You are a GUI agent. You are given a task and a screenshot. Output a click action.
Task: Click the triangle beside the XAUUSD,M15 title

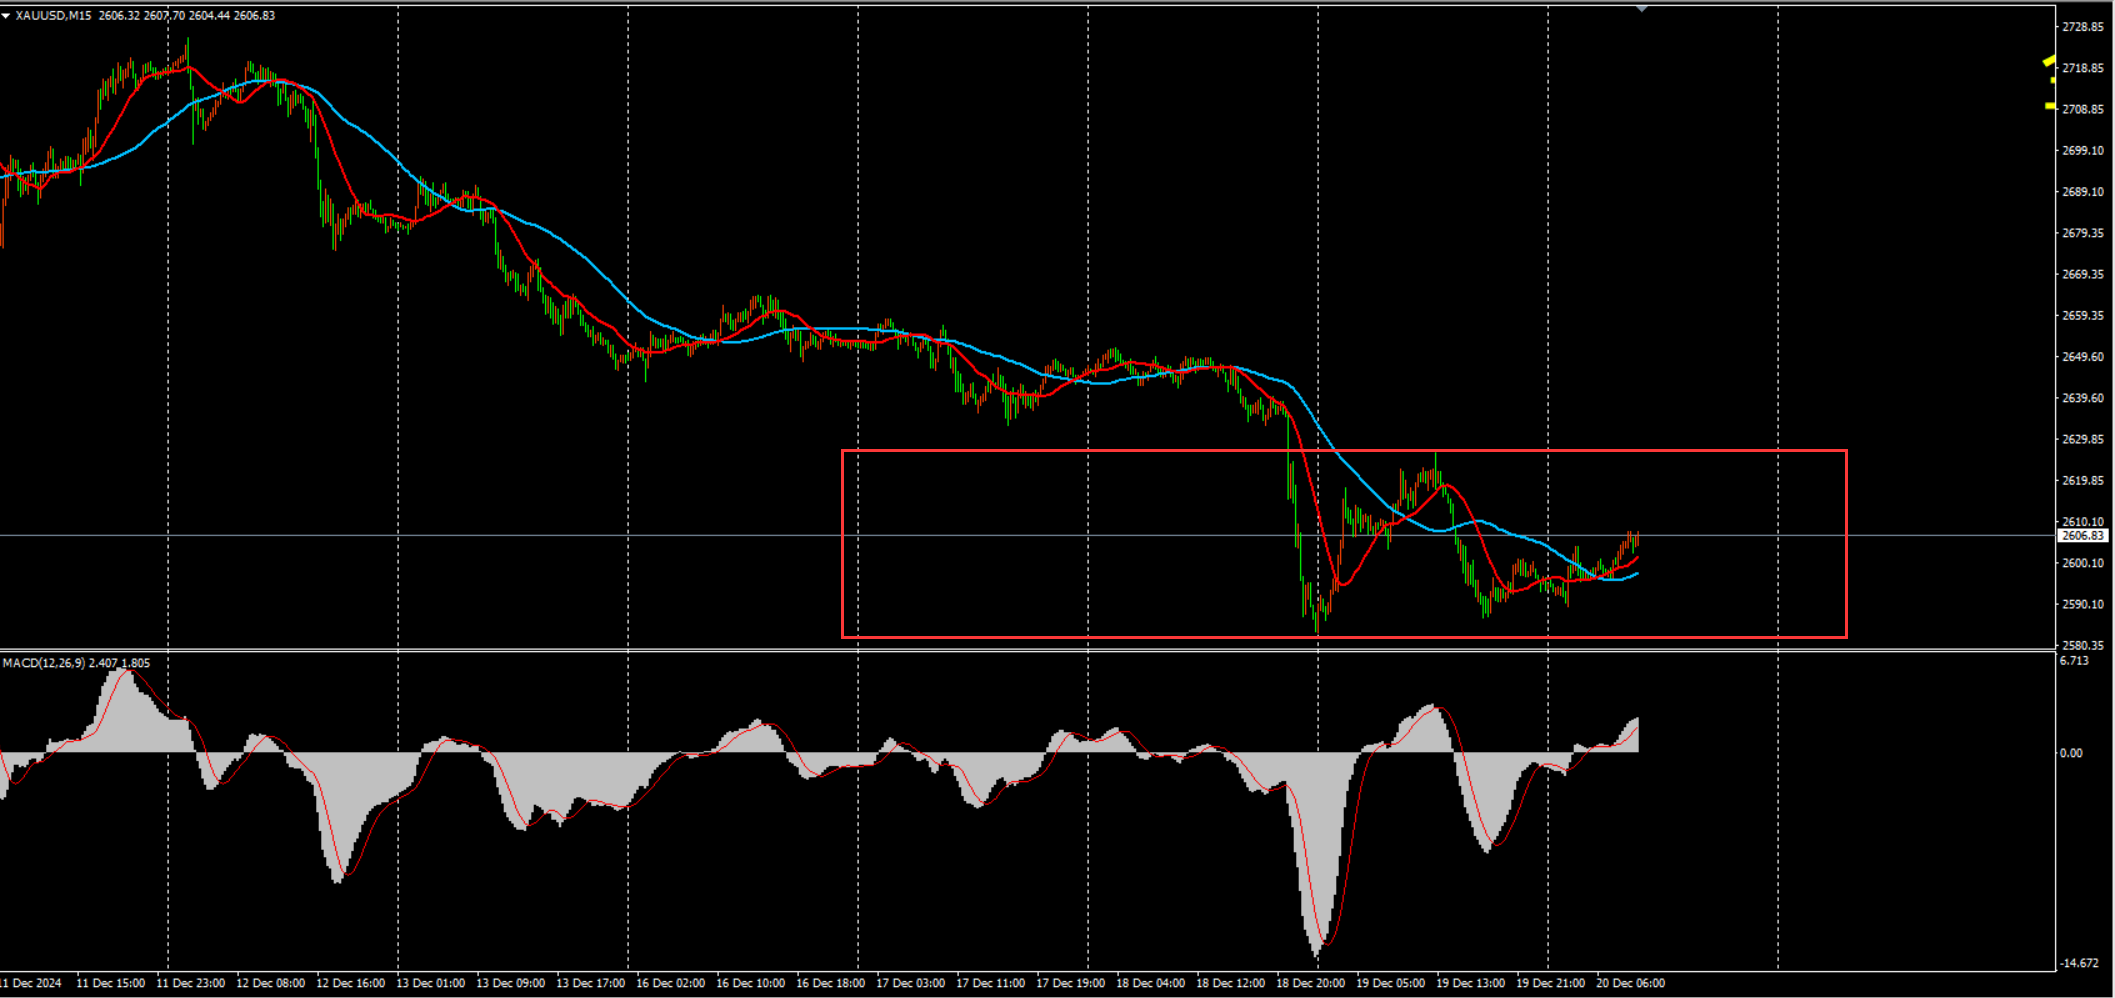6,16
